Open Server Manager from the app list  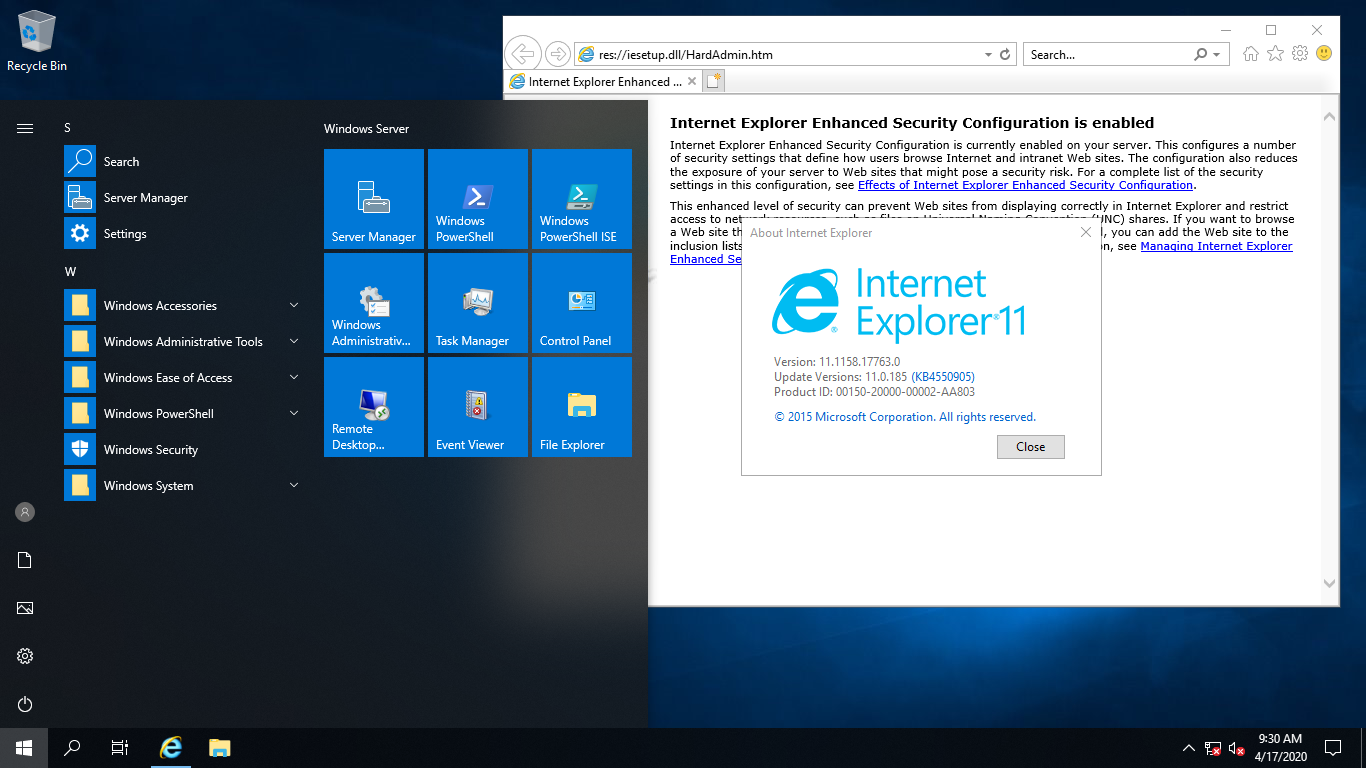(x=185, y=198)
